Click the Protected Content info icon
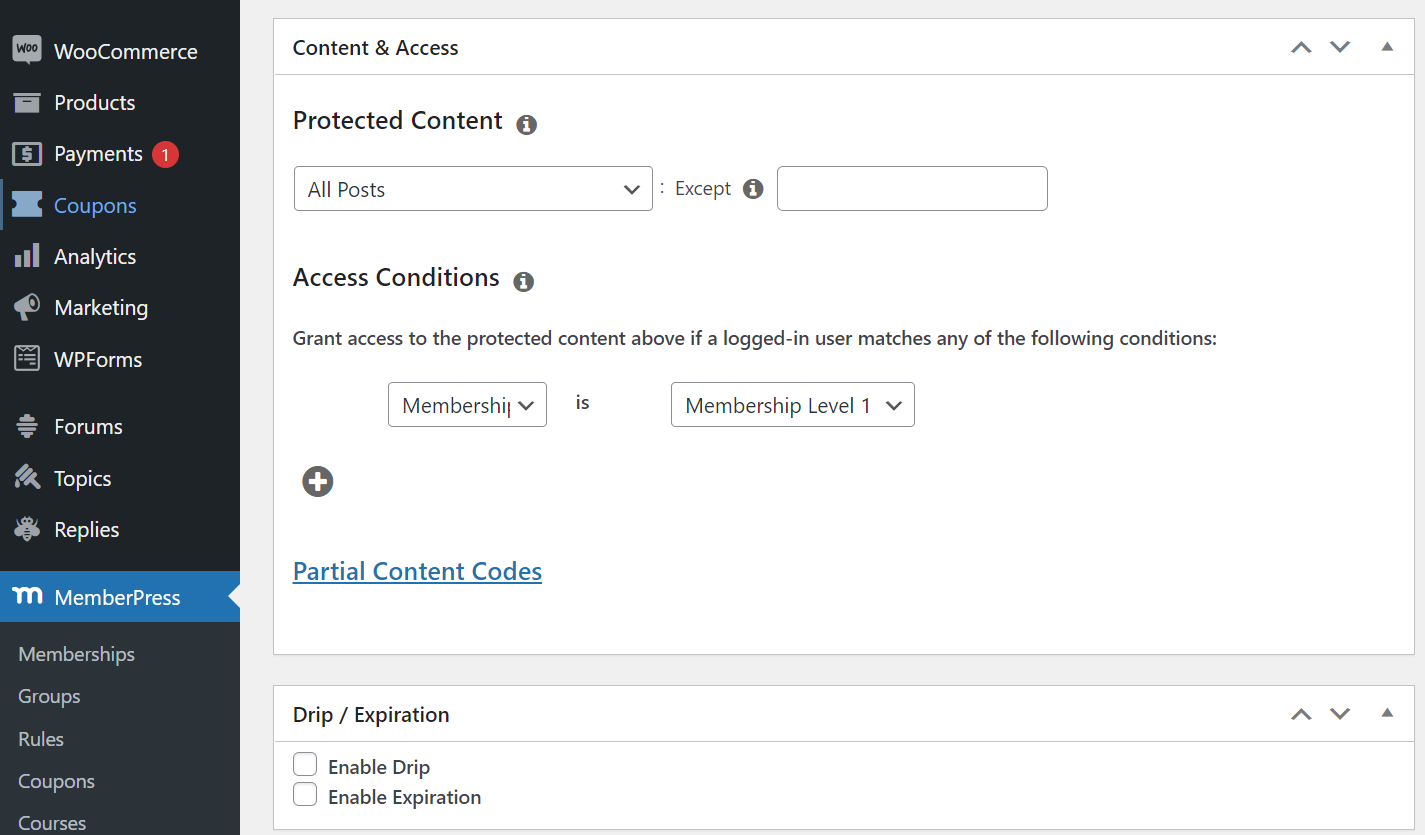Image resolution: width=1425 pixels, height=835 pixels. (527, 125)
